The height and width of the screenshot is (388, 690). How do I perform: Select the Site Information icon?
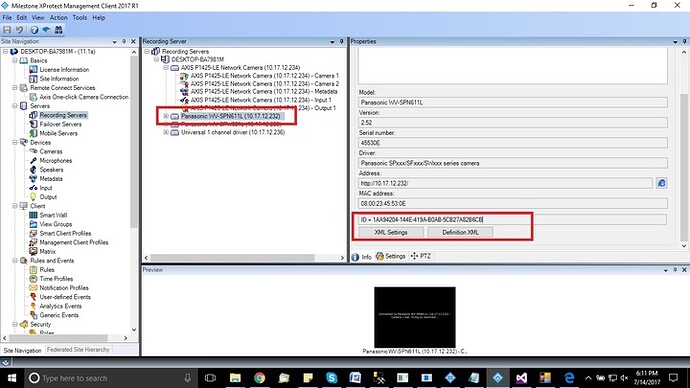(x=33, y=79)
